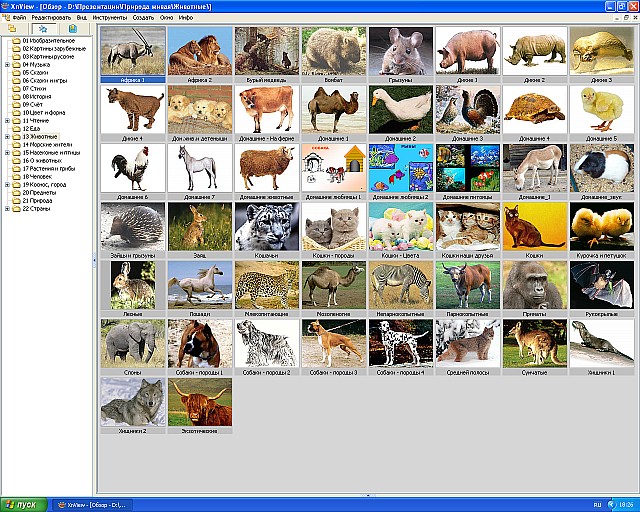
Task: Select the Собаки - породы 4 dalmatian thumbnail
Action: 401,343
